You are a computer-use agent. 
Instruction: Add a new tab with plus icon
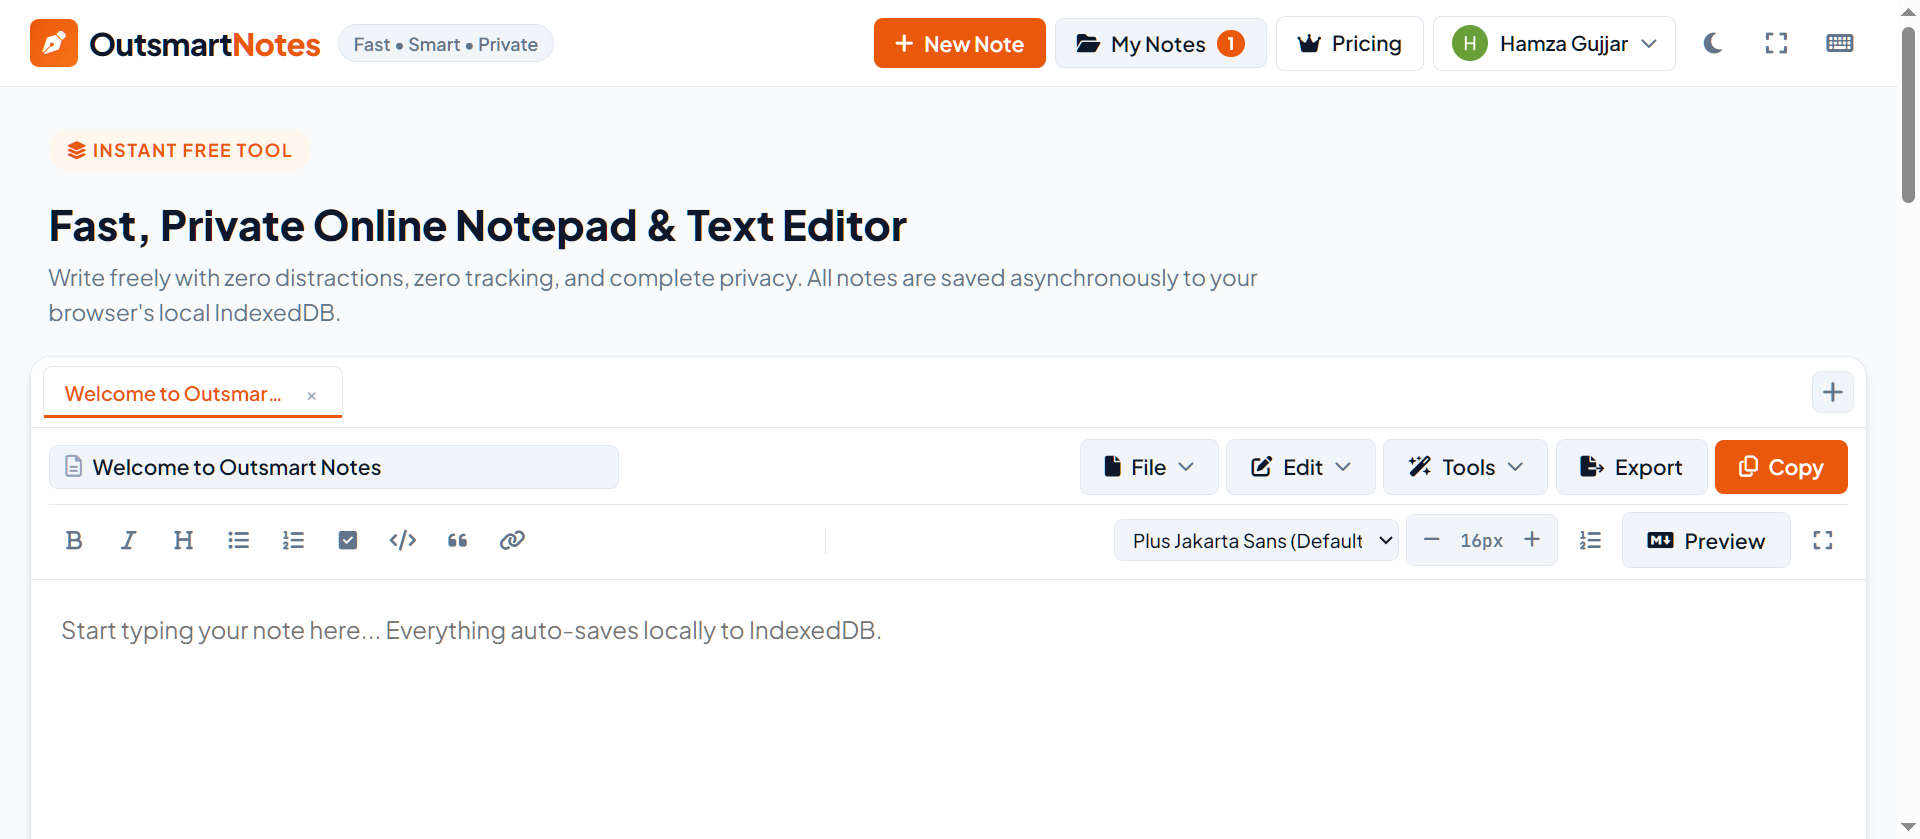[1832, 392]
